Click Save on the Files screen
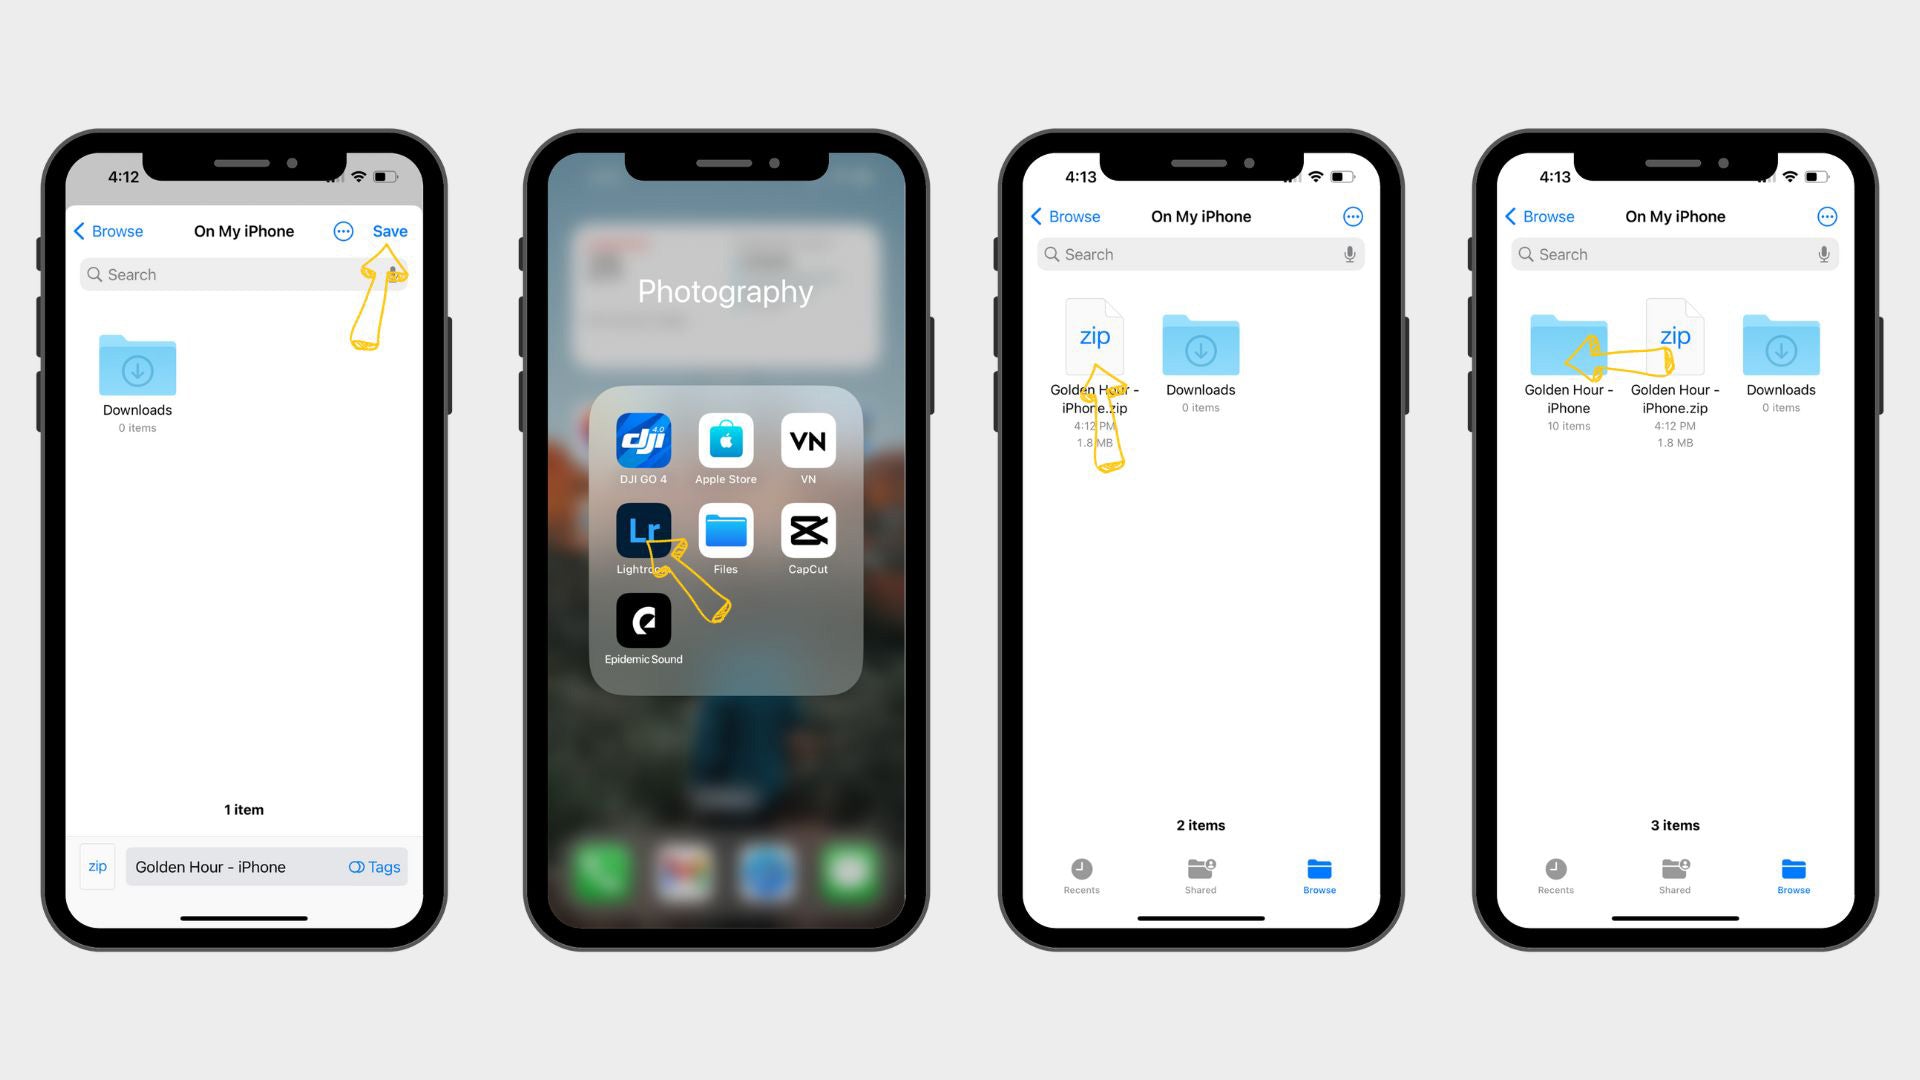The image size is (1920, 1080). (389, 229)
